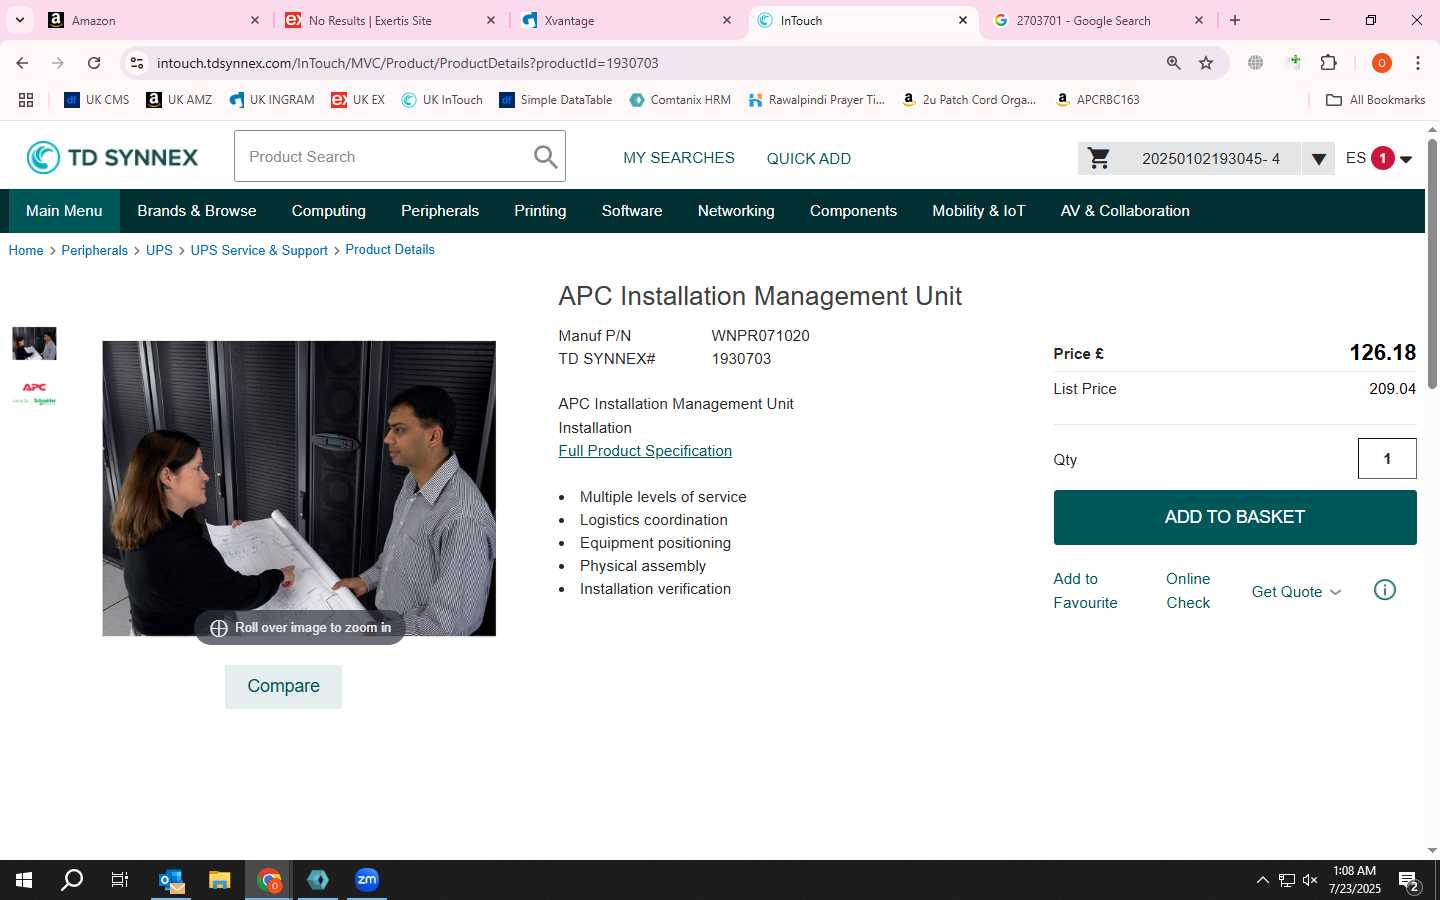Click Add to Favourite link
Viewport: 1440px width, 900px height.
(x=1085, y=591)
